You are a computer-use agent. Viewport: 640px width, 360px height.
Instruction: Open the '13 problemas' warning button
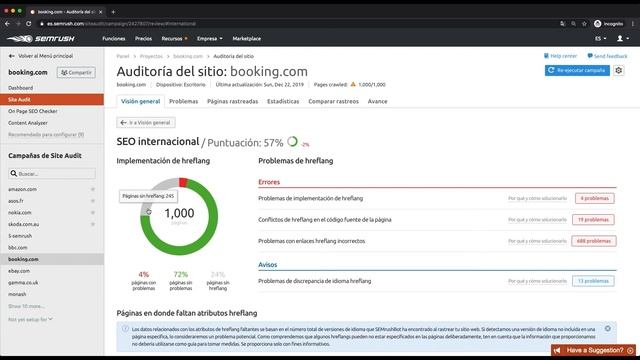(593, 281)
